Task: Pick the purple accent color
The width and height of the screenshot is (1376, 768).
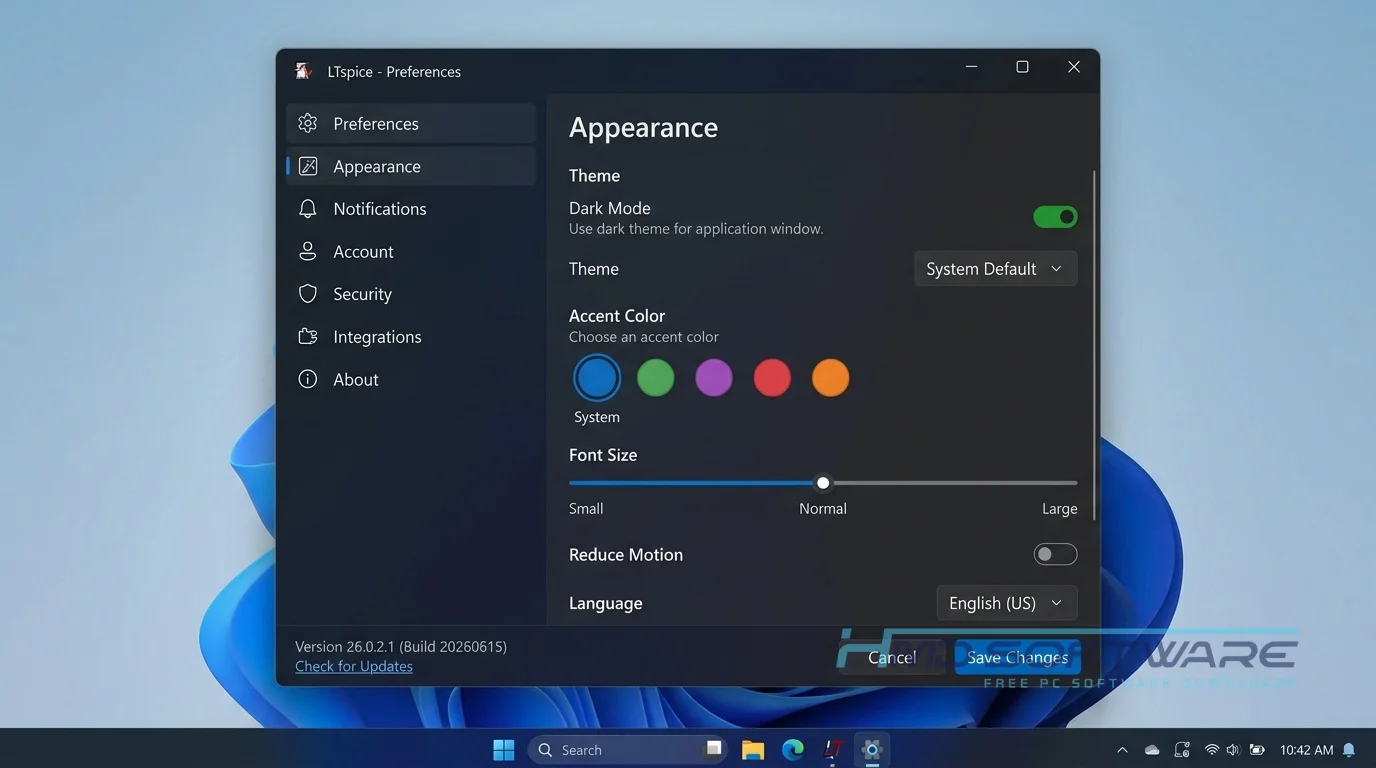Action: point(714,378)
